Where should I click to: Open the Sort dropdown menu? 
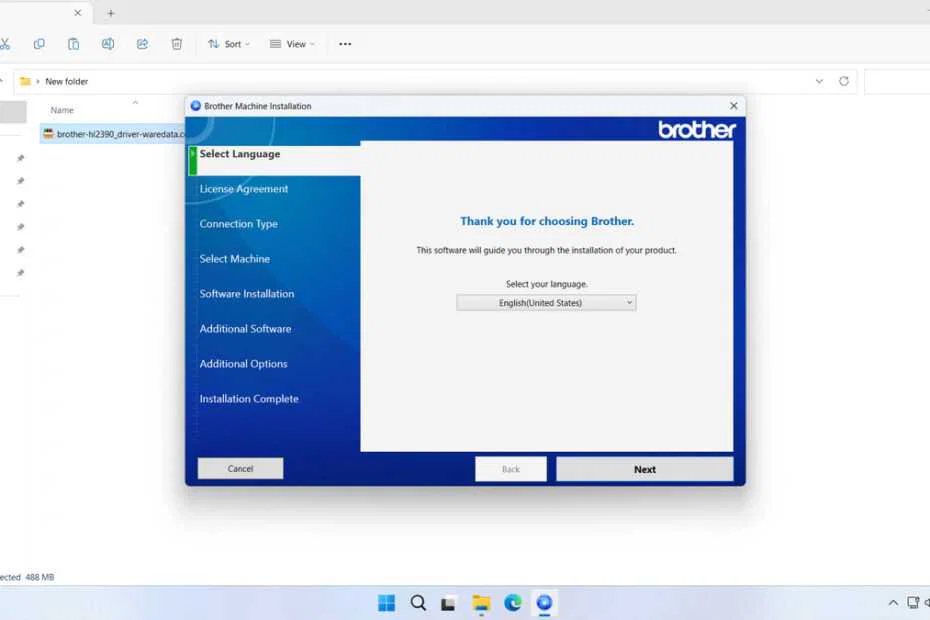228,44
